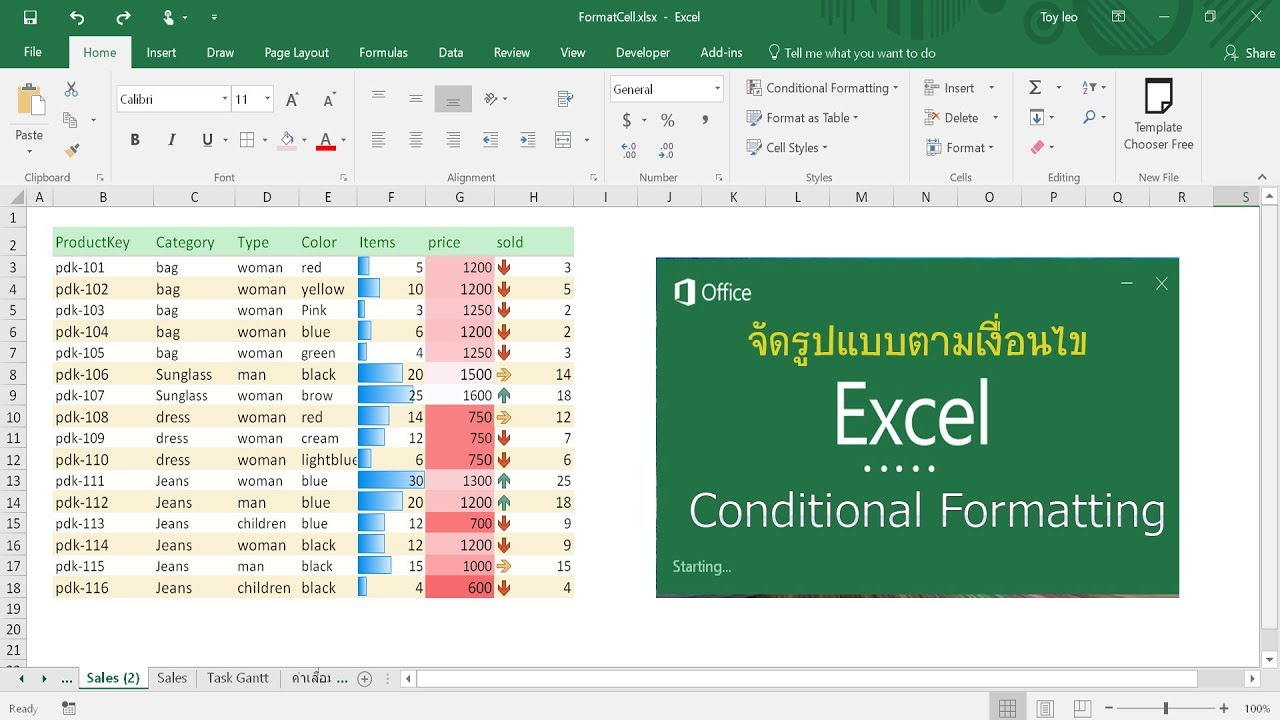
Task: Open Format as Table menu
Action: click(803, 118)
